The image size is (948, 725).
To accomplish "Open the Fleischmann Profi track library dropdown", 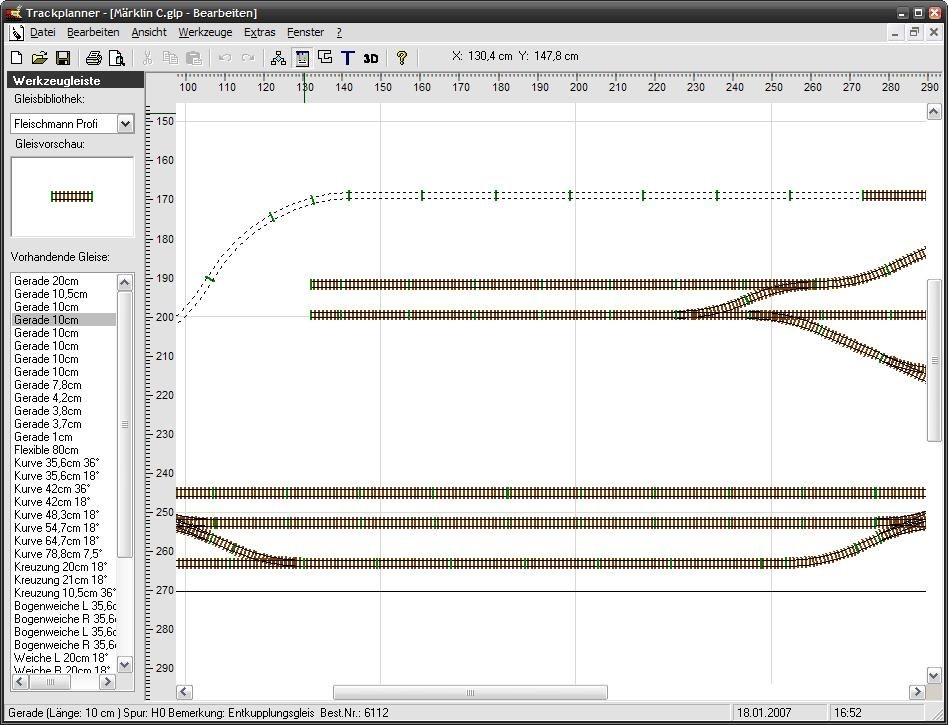I will click(125, 124).
